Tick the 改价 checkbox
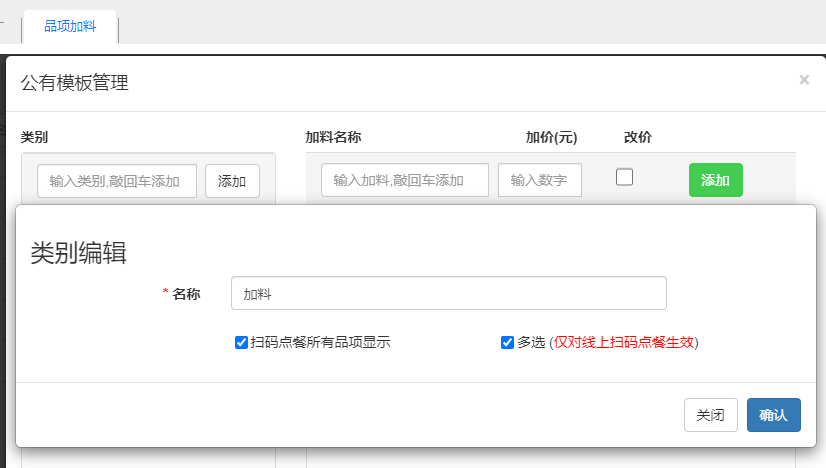 (624, 177)
